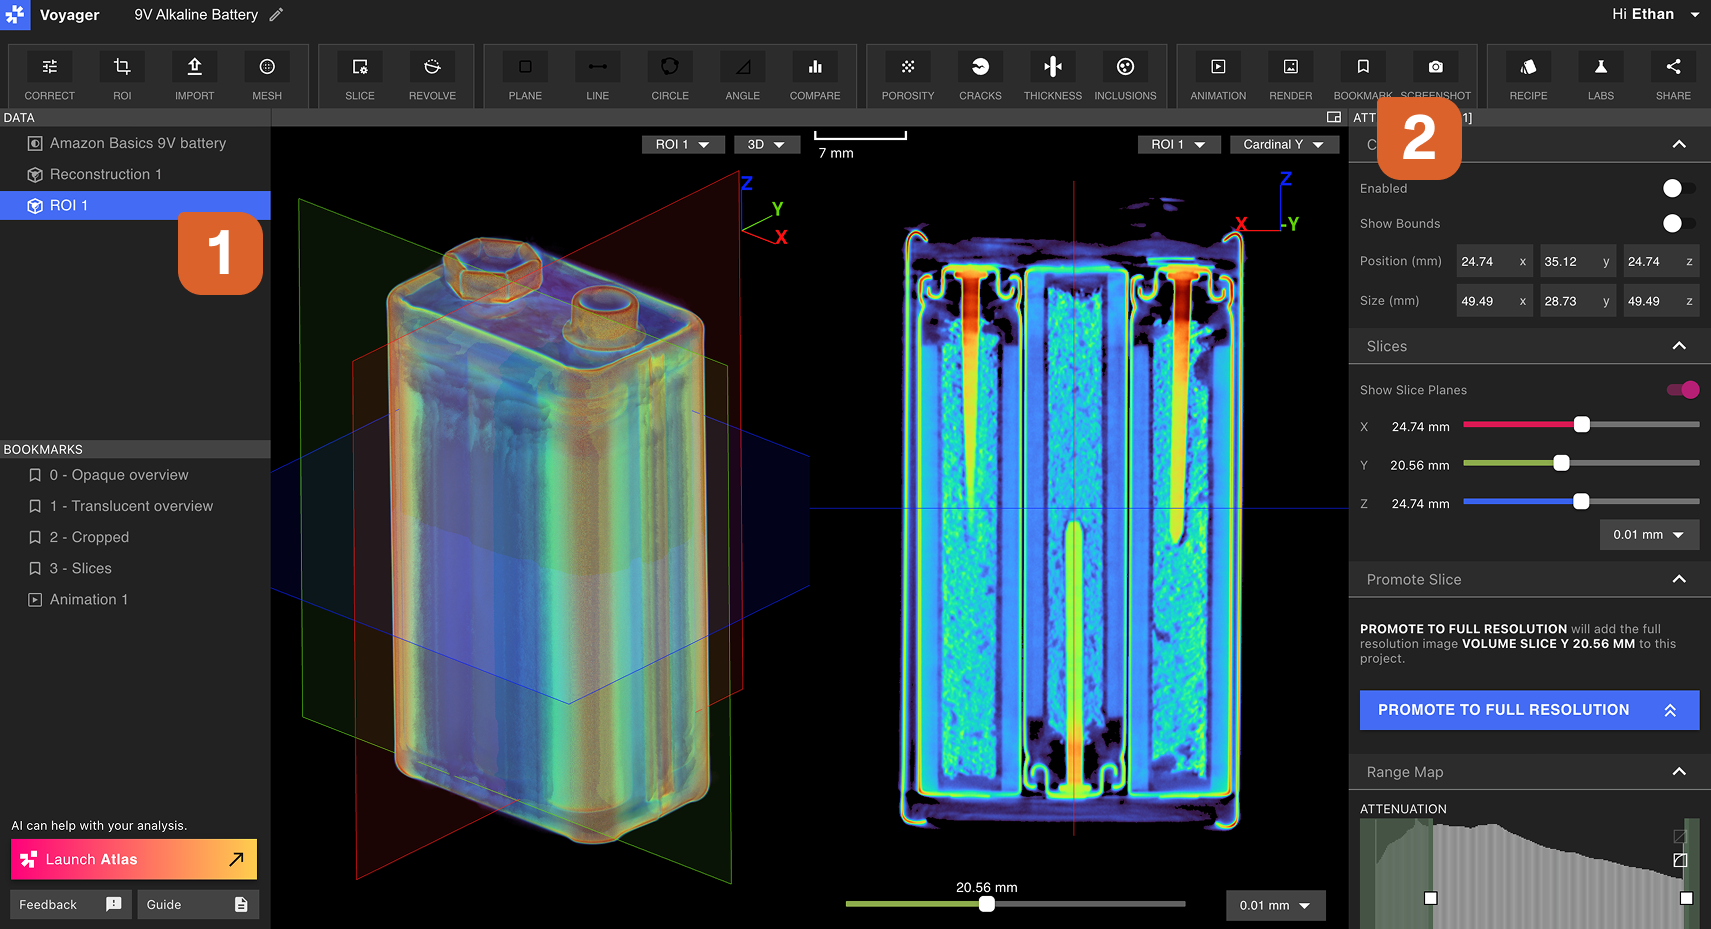Click Promote to Full Resolution button
Viewport: 1711px width, 929px height.
pyautogui.click(x=1528, y=710)
